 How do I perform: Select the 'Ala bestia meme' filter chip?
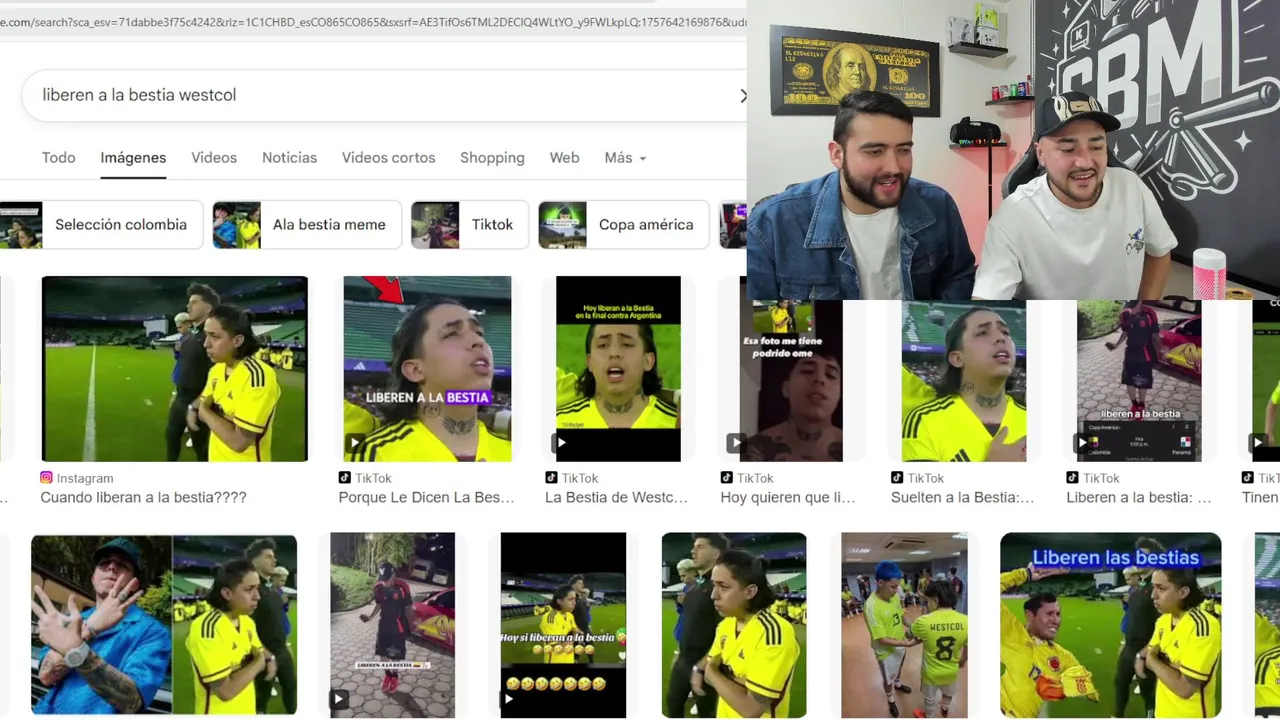tap(307, 225)
